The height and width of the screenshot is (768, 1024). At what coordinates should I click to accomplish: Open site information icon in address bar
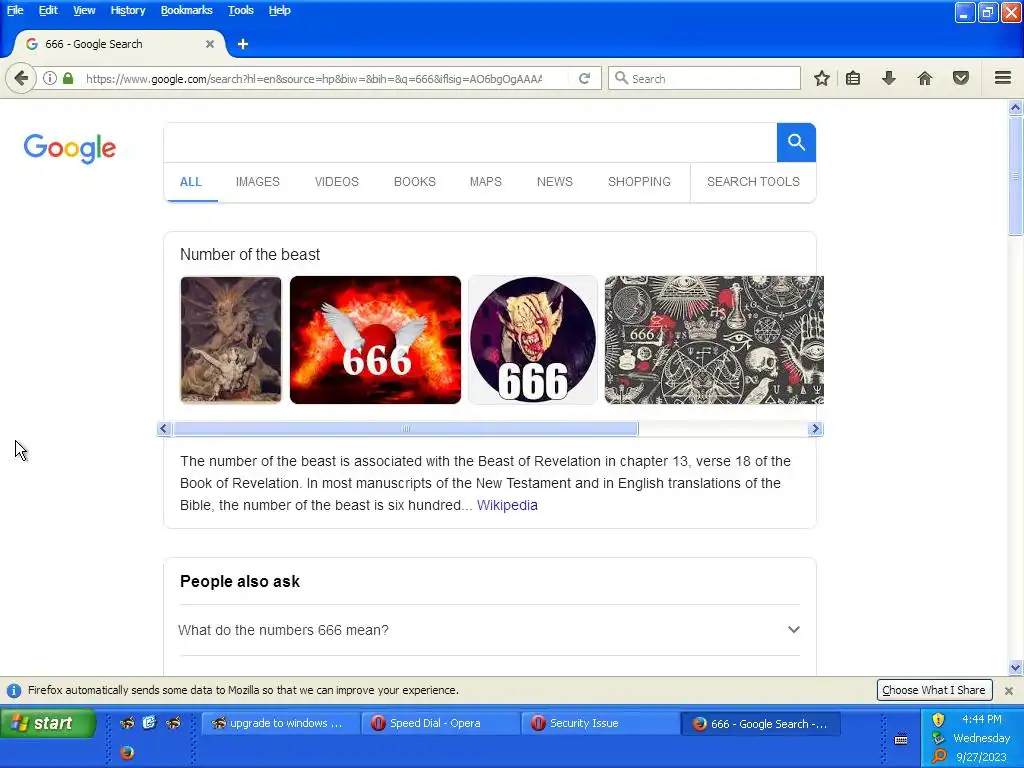(x=50, y=78)
